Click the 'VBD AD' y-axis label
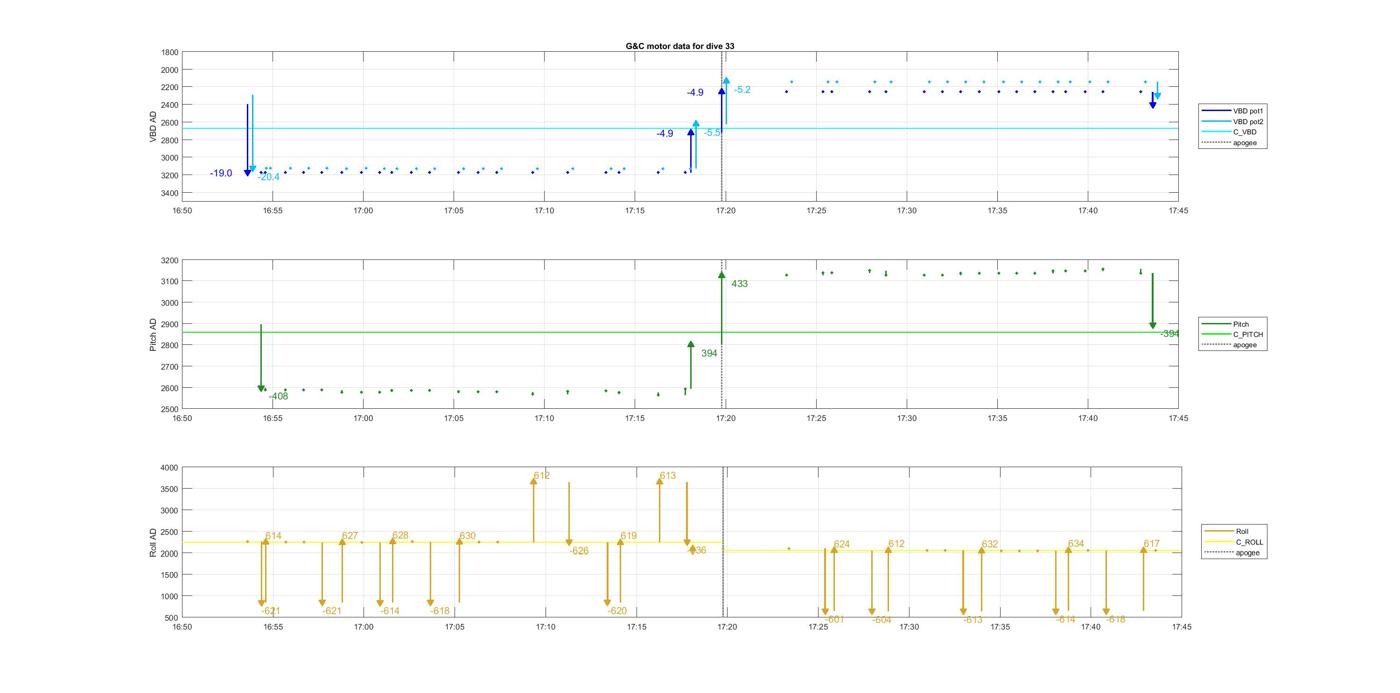Image resolution: width=1400 pixels, height=693 pixels. point(153,127)
